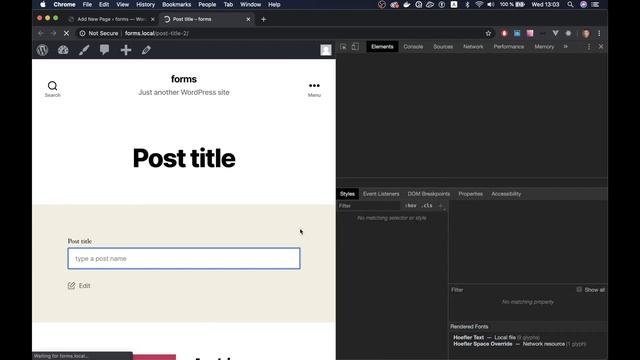
Task: Focus the Post title input field
Action: click(184, 258)
